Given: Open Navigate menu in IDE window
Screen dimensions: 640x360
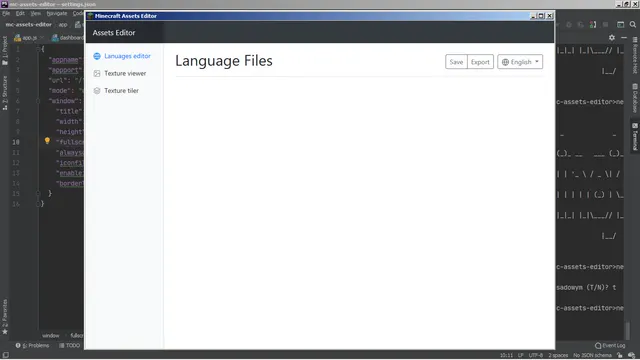Looking at the screenshot, I should click(x=57, y=13).
